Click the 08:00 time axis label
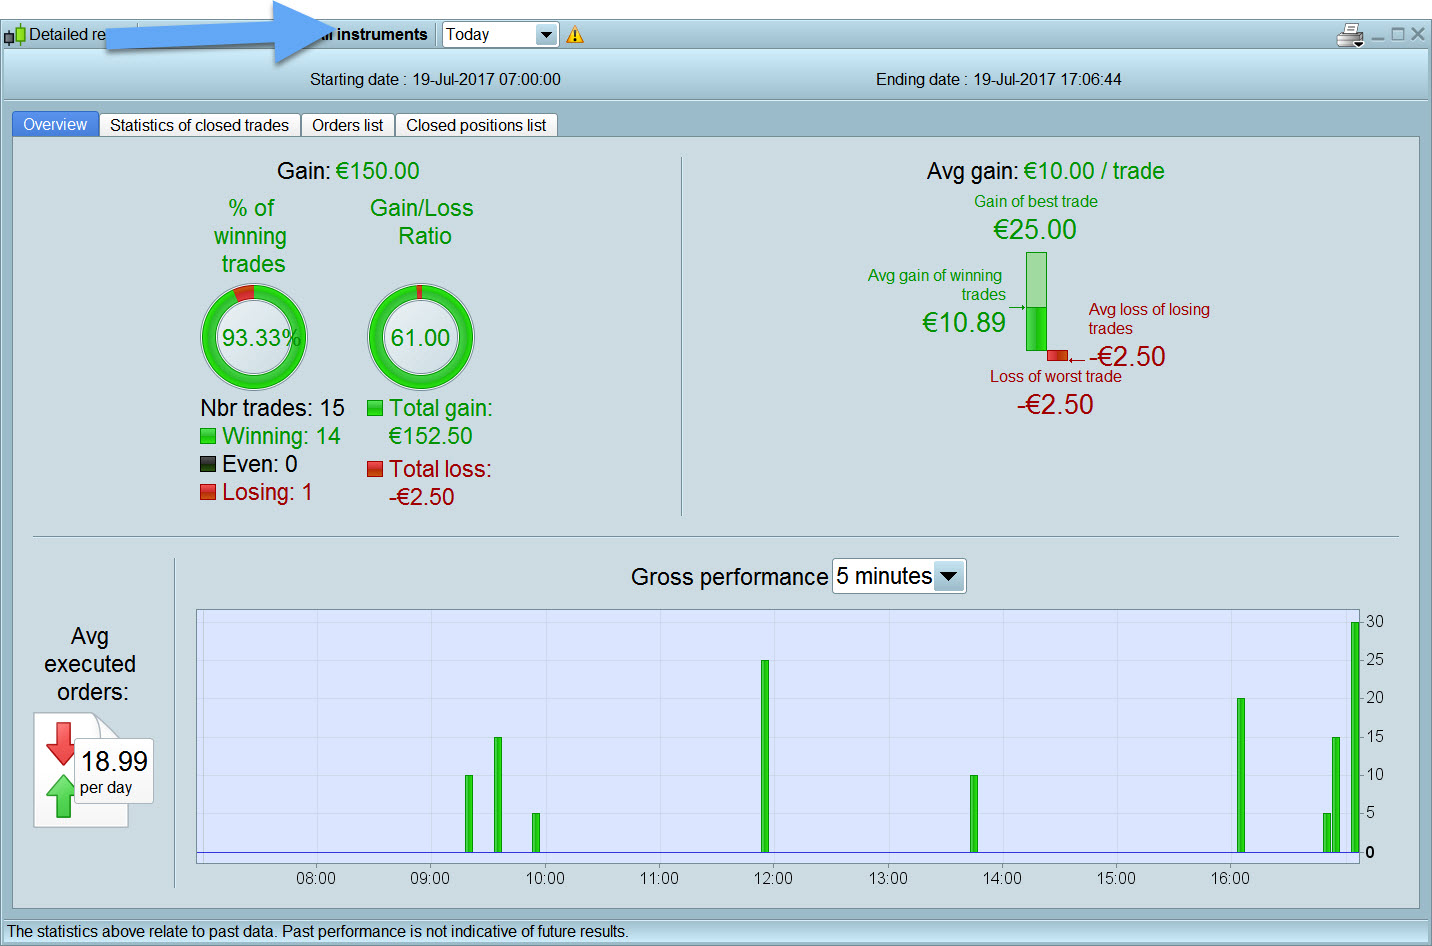This screenshot has height=946, width=1432. click(316, 878)
